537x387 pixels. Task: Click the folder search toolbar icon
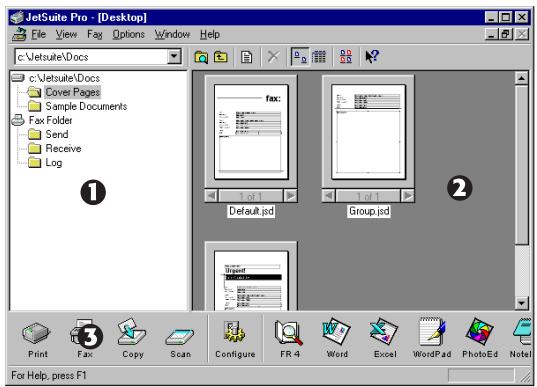click(201, 57)
